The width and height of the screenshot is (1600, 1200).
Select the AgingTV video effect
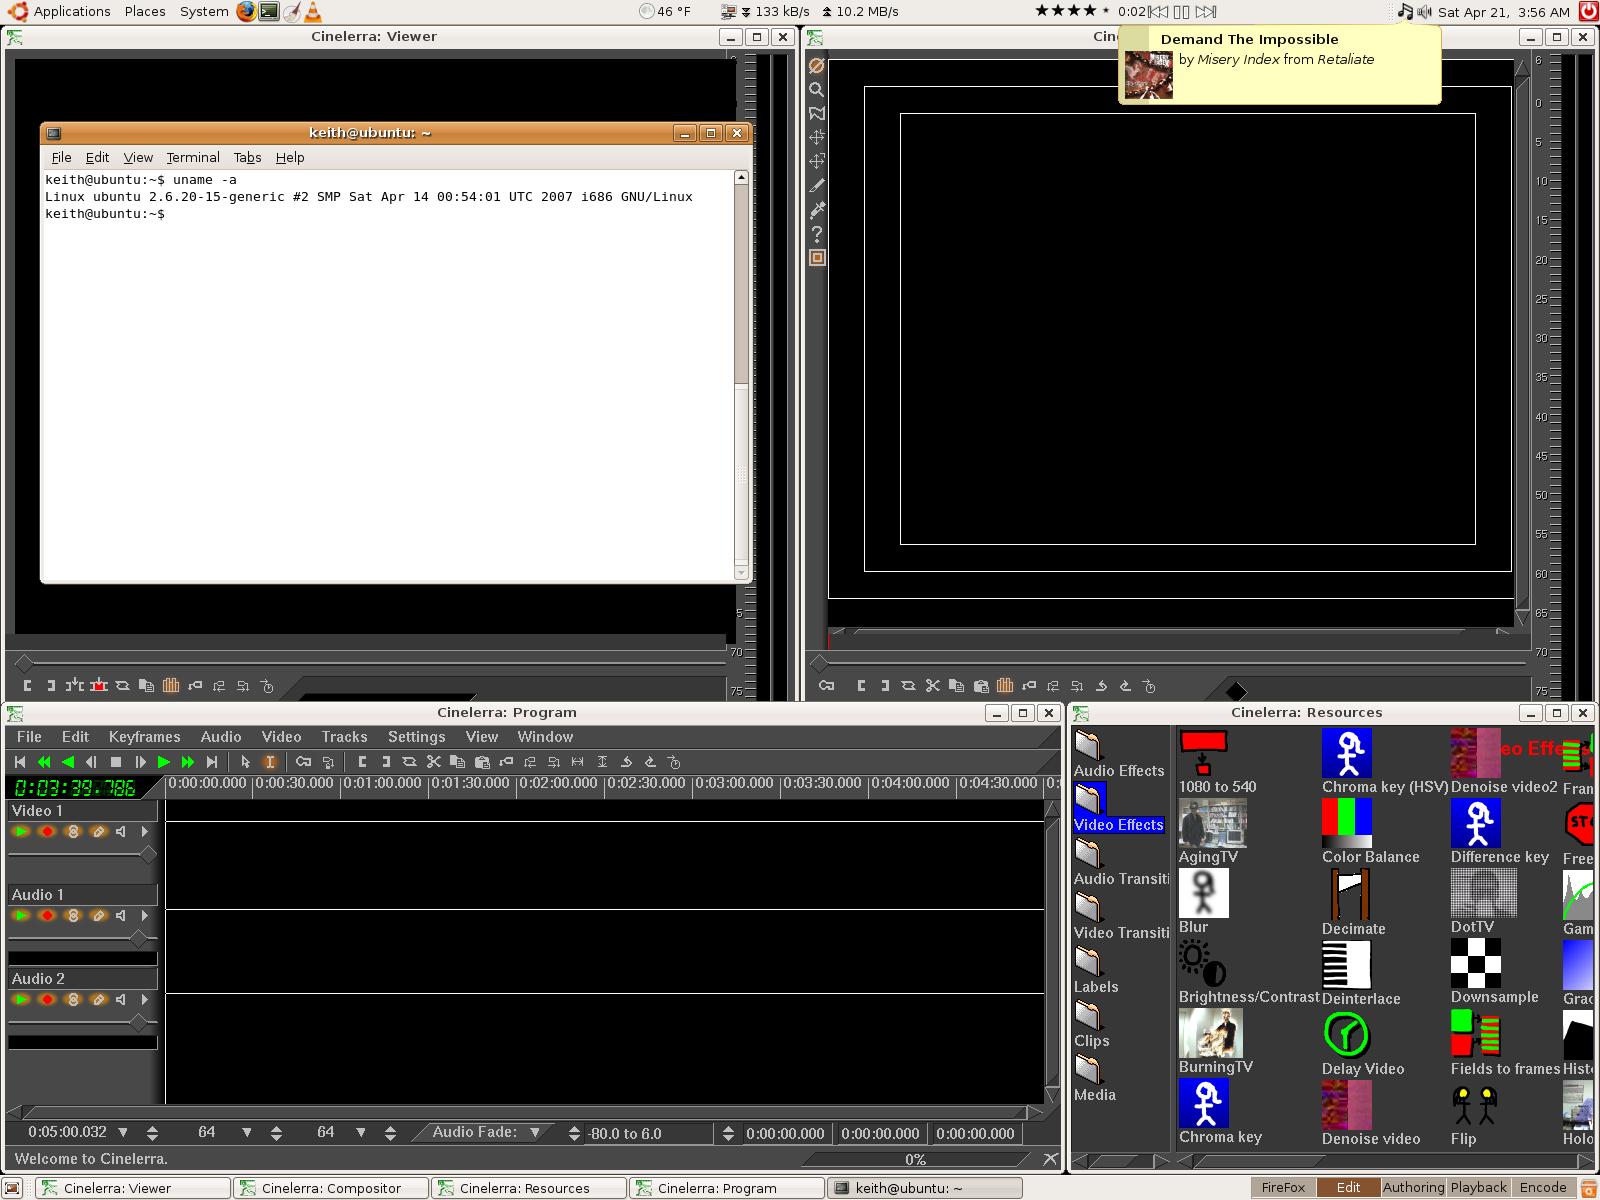(x=1212, y=832)
